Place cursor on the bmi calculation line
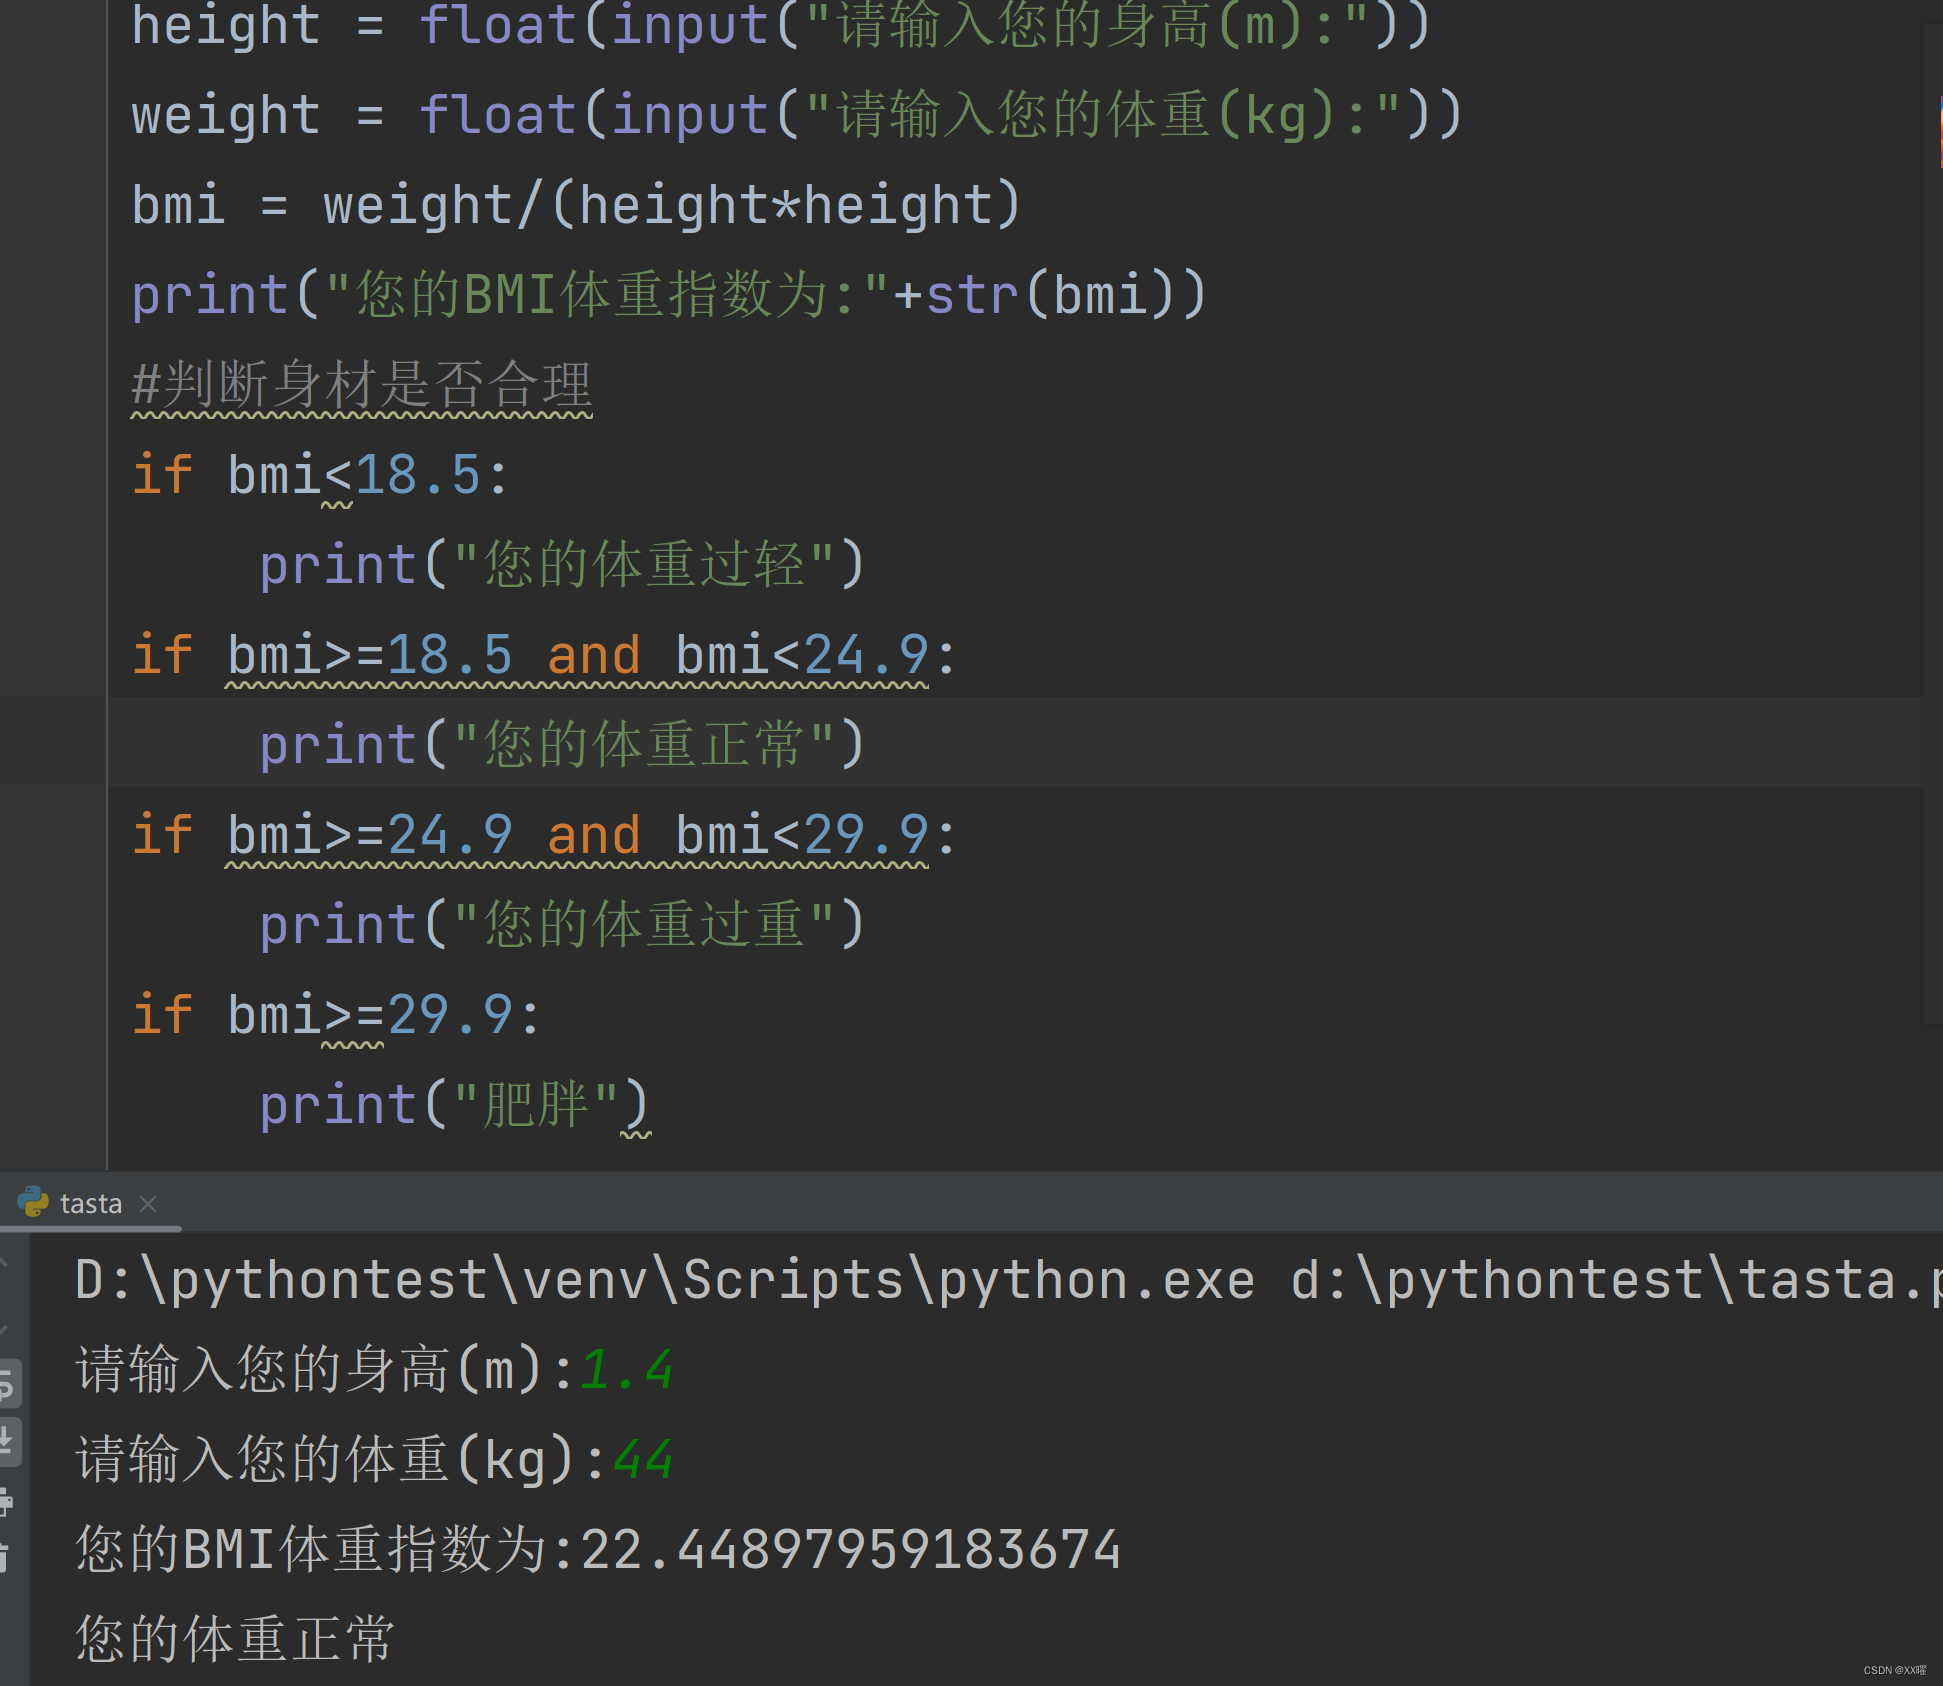1943x1686 pixels. click(x=574, y=203)
